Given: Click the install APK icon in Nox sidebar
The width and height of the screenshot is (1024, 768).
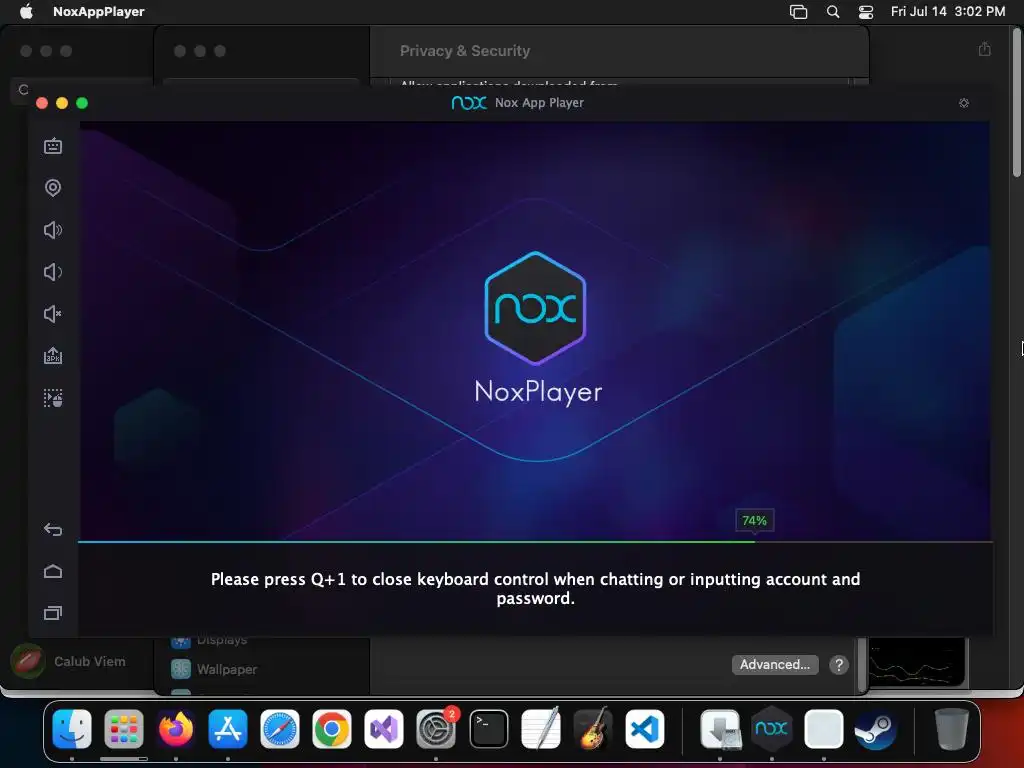Looking at the screenshot, I should (53, 356).
